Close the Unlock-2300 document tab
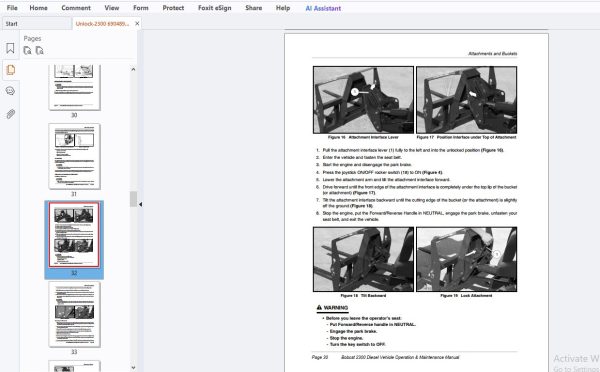The image size is (600, 372). coord(137,24)
